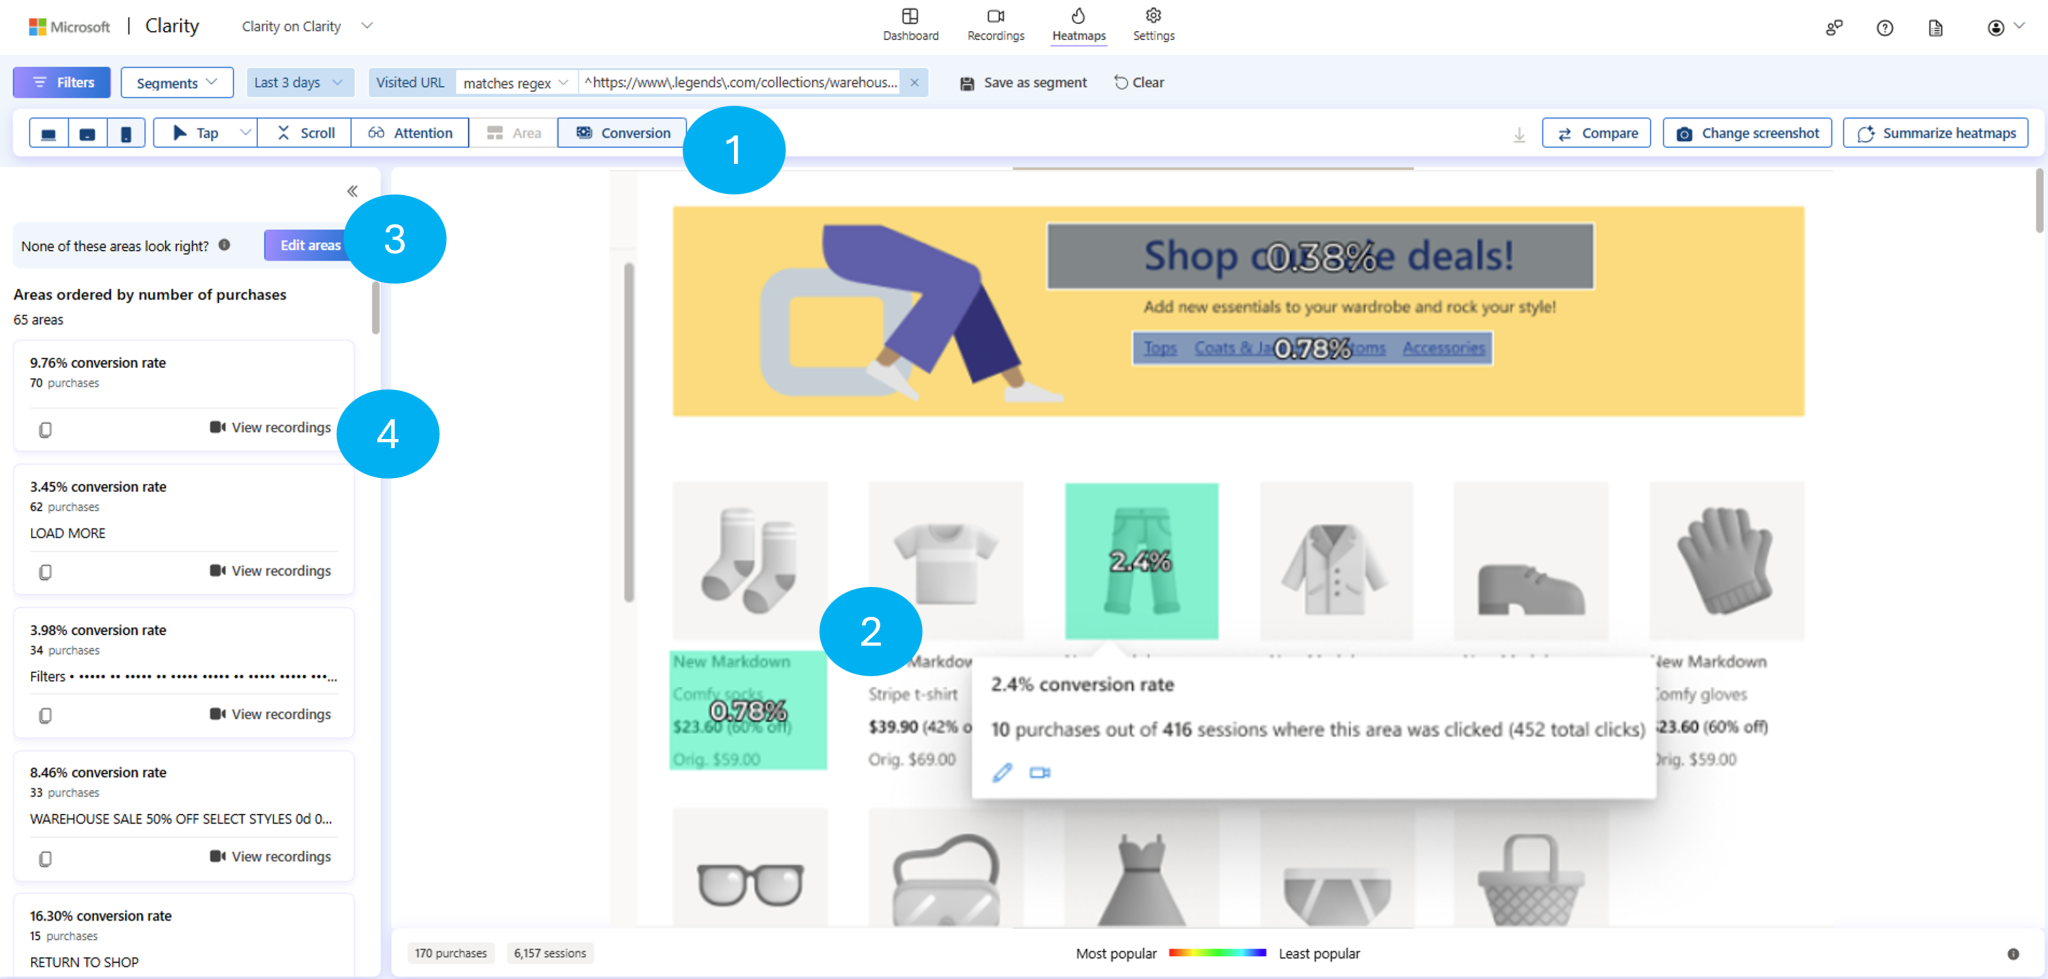Remove the Visited URL filter
Screen dimensions: 2048x979
coord(914,82)
